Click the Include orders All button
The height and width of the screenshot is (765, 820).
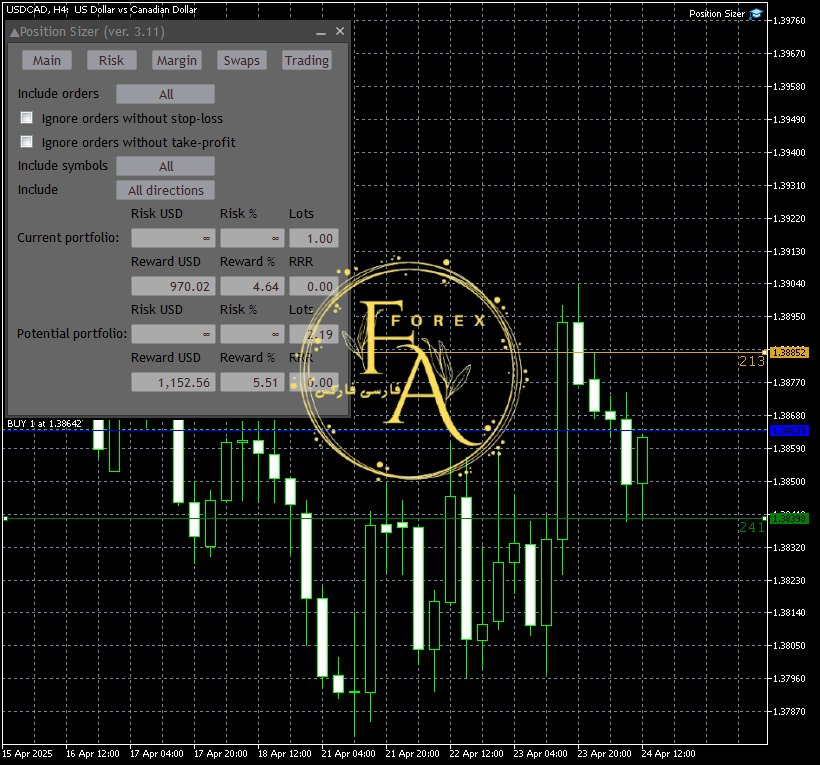(x=165, y=94)
